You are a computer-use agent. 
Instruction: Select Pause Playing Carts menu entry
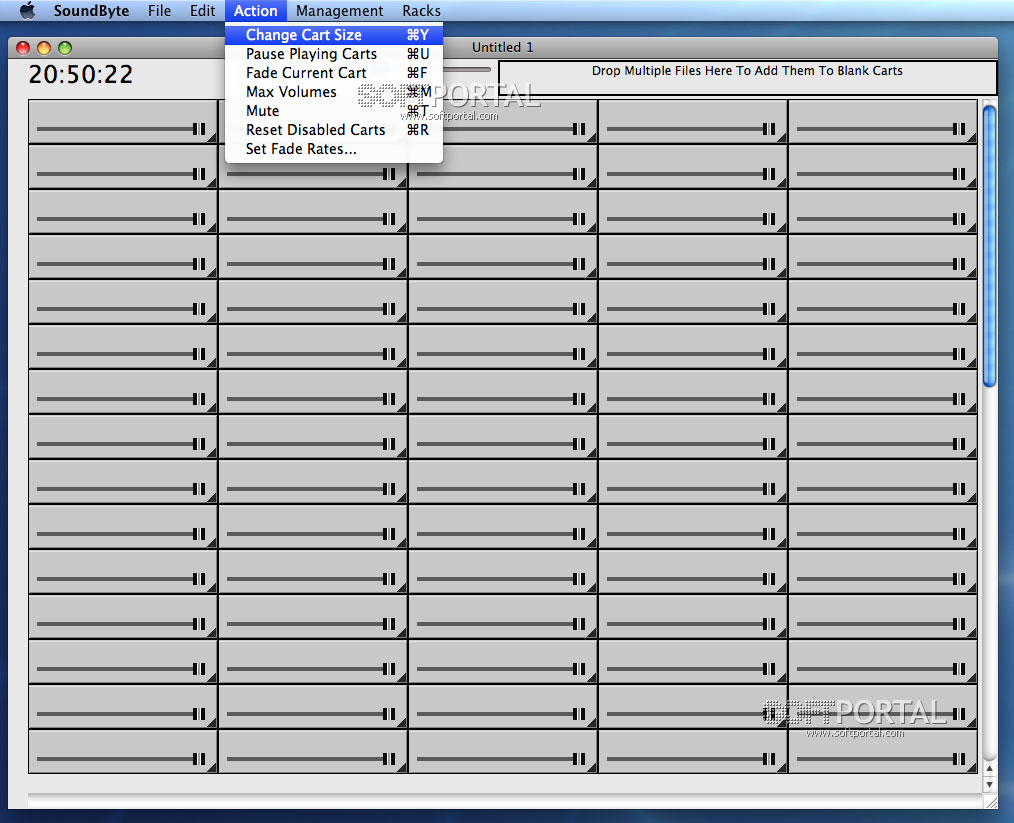[x=334, y=54]
